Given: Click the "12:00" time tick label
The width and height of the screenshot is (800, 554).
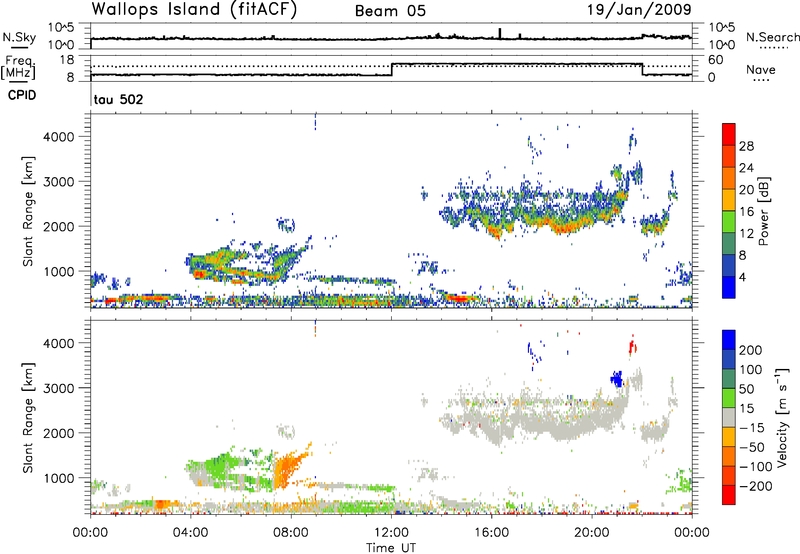Looking at the screenshot, I should (391, 533).
